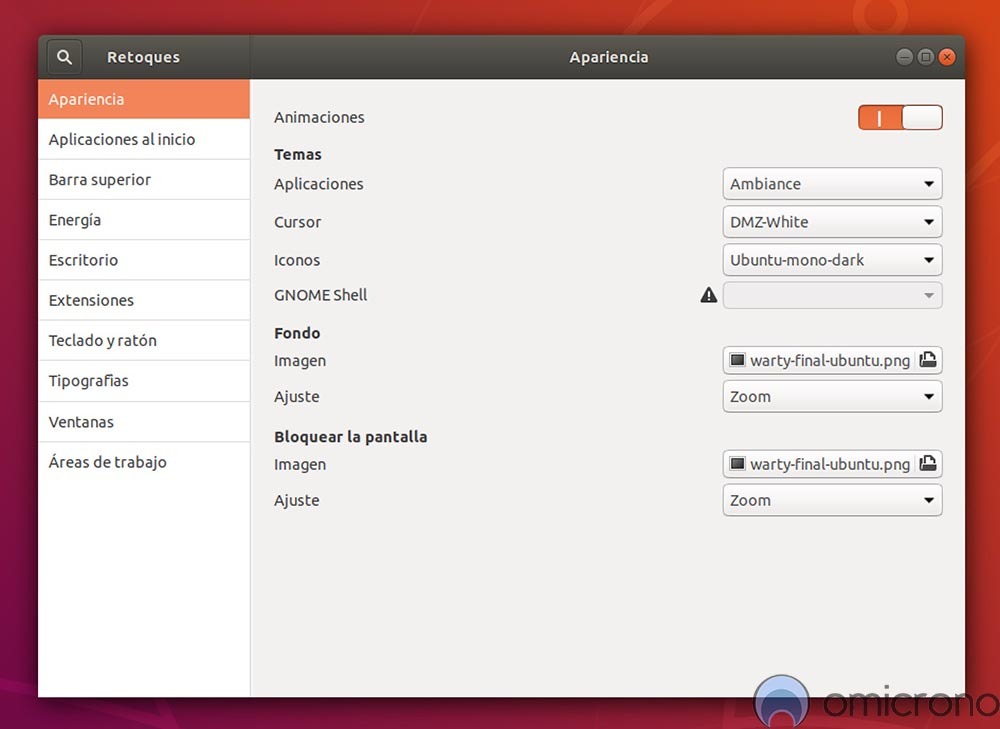Screen dimensions: 1000x729
Task: Maximize the Retoques window
Action: 926,57
